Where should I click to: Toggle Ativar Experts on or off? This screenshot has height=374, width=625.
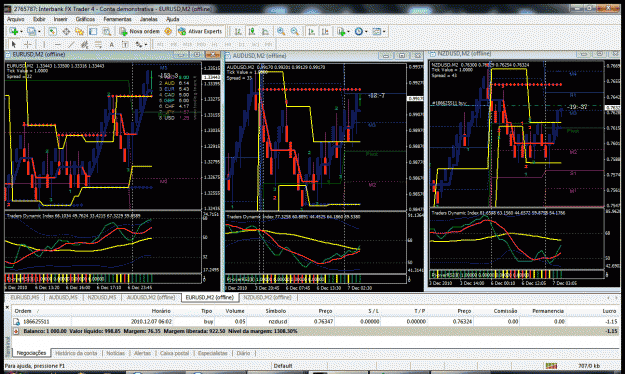pyautogui.click(x=200, y=31)
